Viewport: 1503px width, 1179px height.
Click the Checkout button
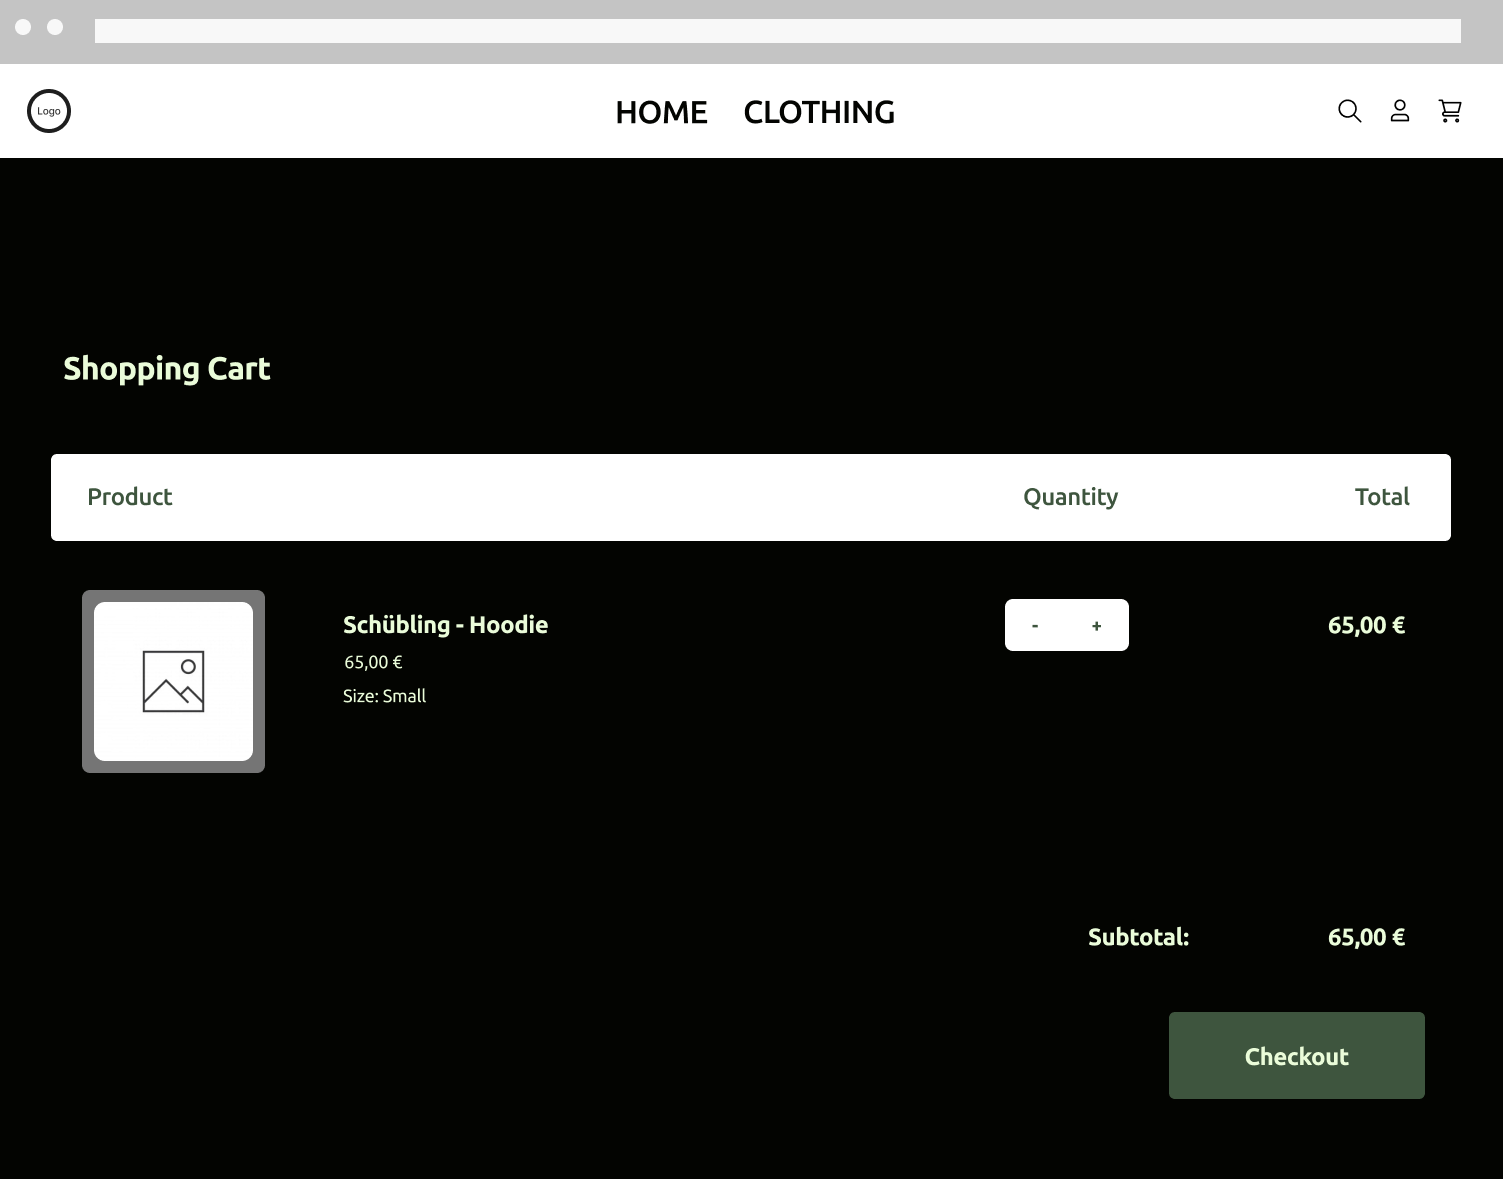coord(1296,1055)
